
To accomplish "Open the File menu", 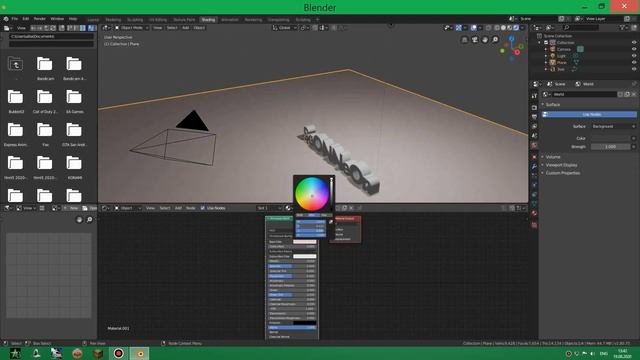I will tap(15, 19).
